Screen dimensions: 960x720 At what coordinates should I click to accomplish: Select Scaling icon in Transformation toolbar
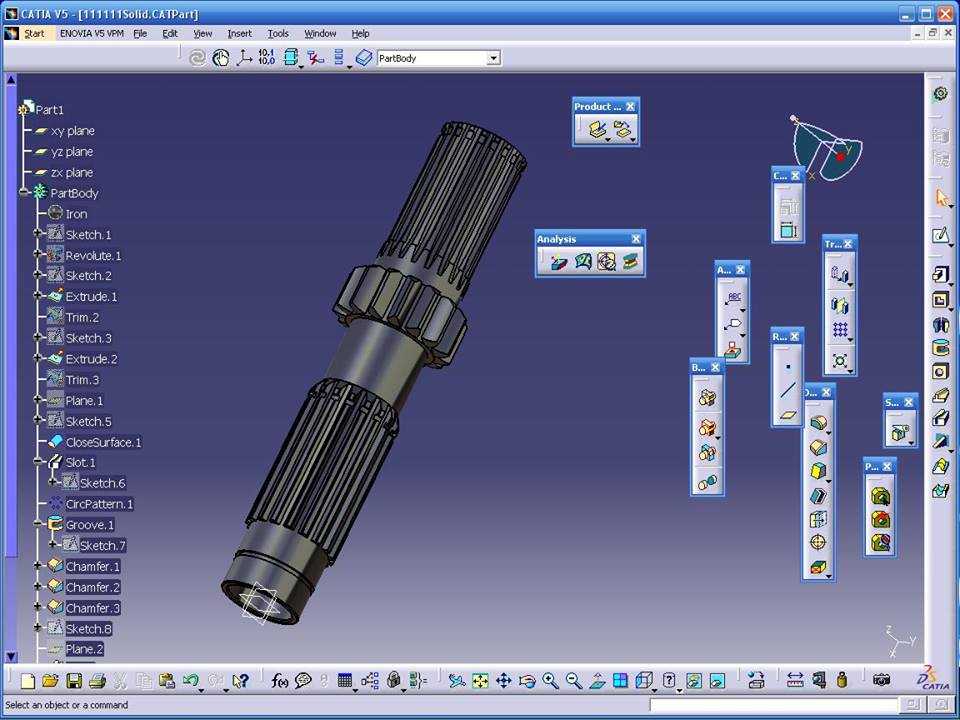[x=840, y=361]
